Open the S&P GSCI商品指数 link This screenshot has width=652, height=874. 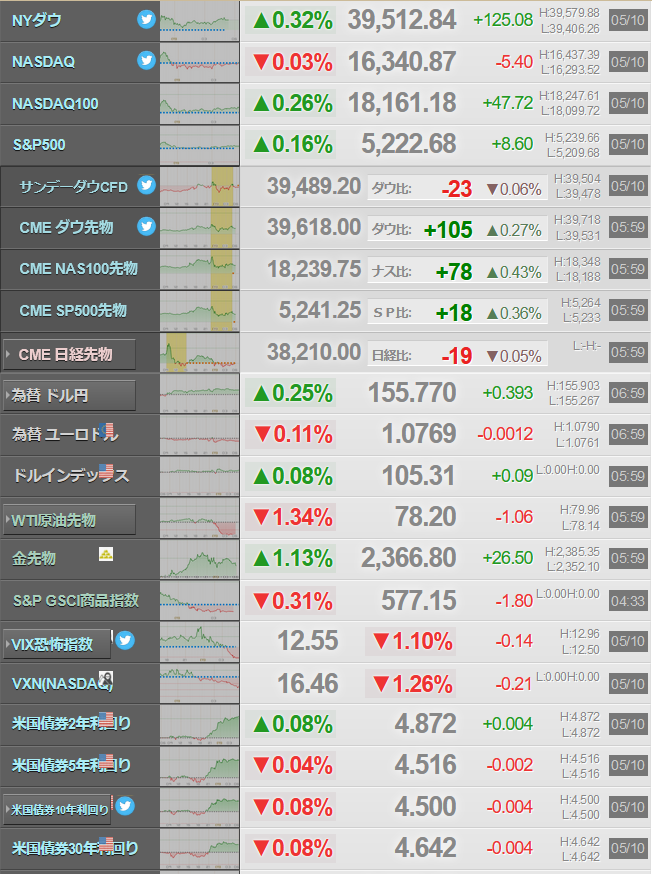click(76, 600)
